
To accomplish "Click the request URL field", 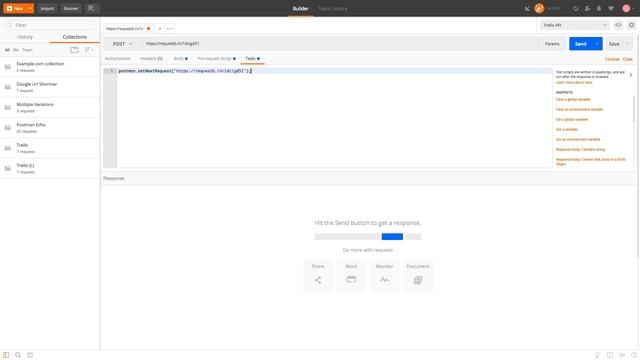I will (x=340, y=44).
